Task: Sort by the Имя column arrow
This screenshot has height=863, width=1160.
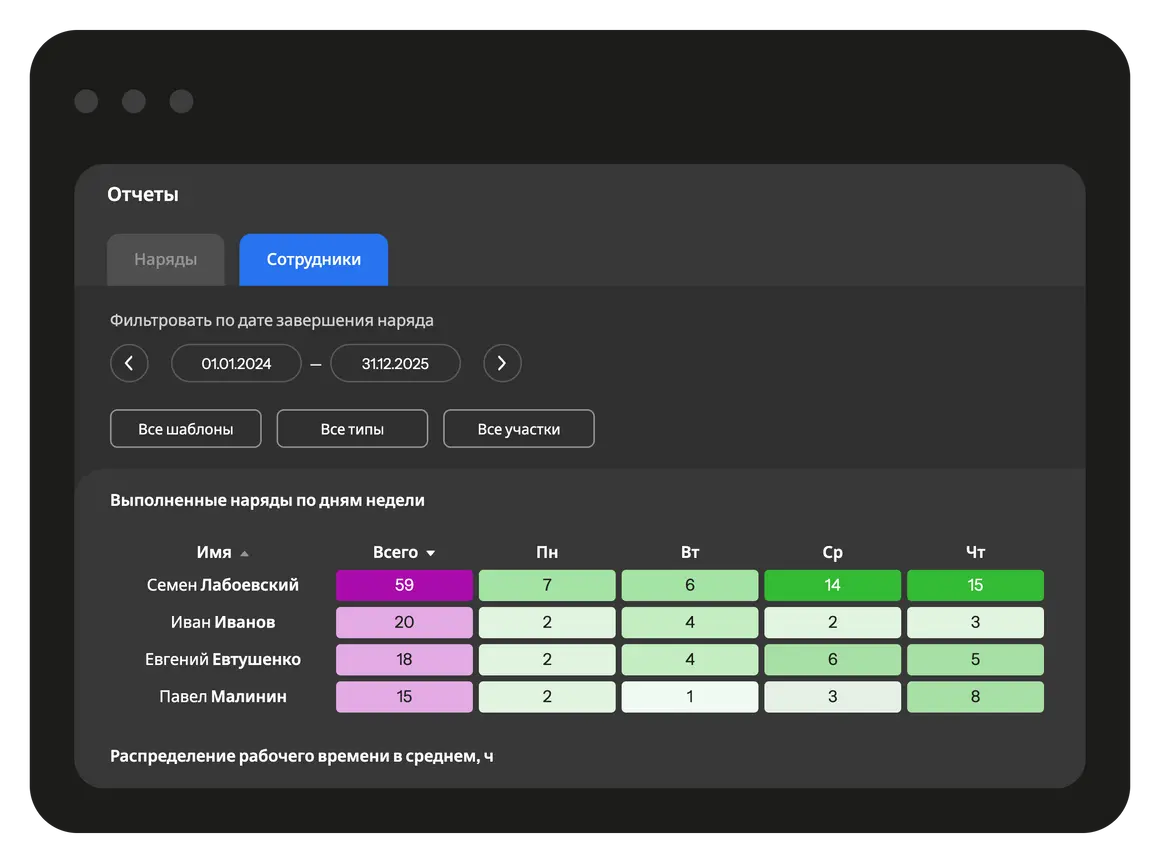Action: coord(245,553)
